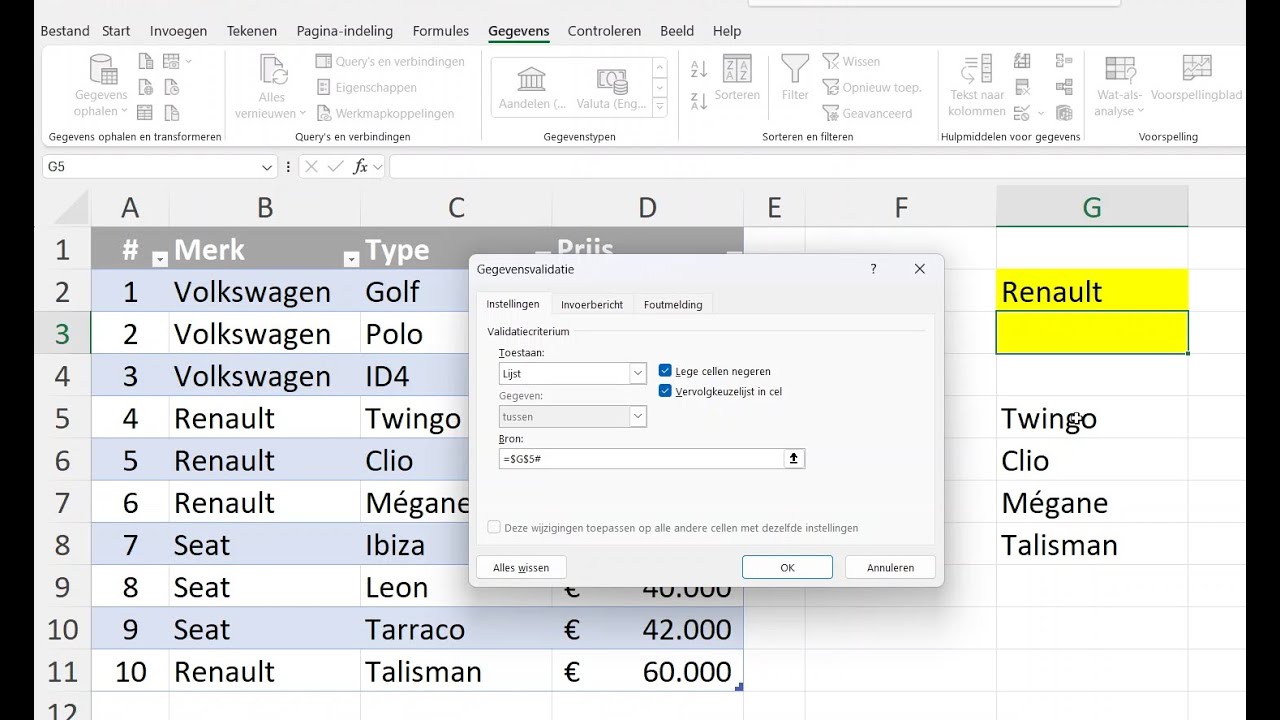
Task: Click the 60.000 price cell
Action: (x=647, y=671)
